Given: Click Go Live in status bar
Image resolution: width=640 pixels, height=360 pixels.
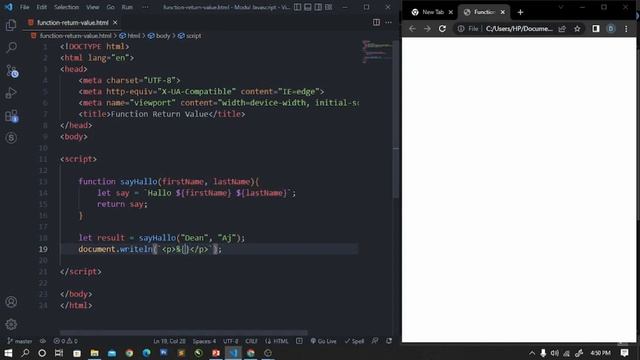Looking at the screenshot, I should point(323,341).
